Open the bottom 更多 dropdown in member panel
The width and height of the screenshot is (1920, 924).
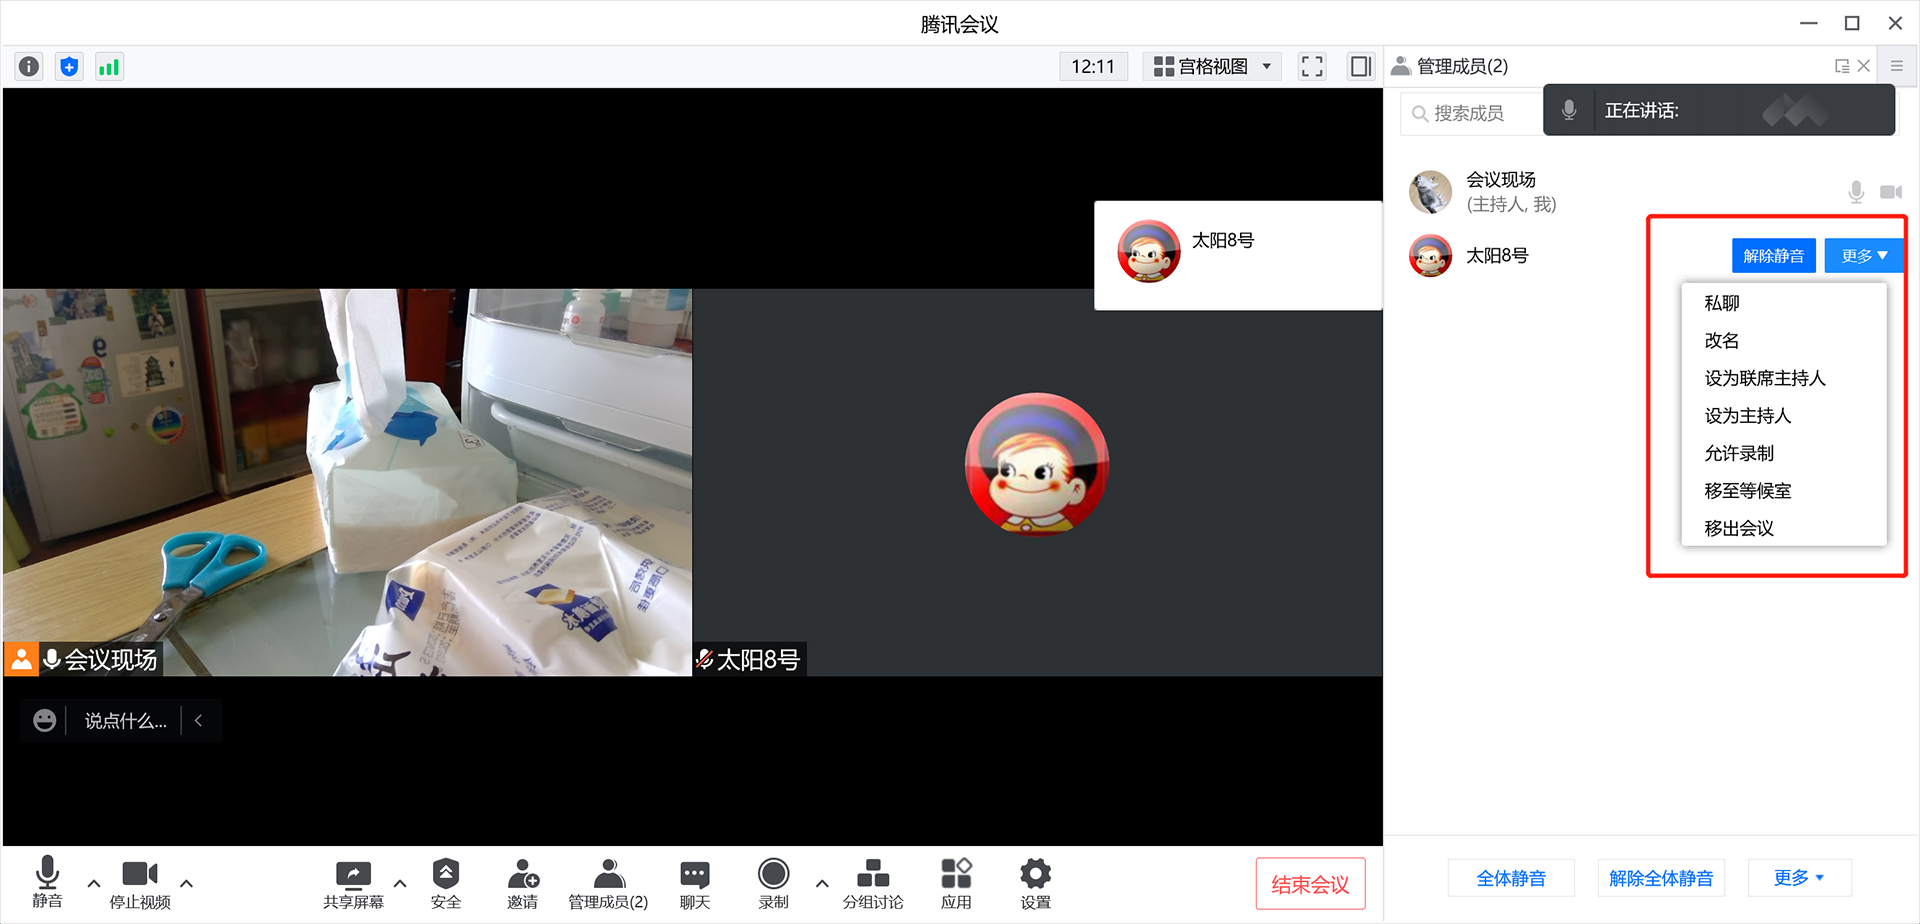[1798, 878]
